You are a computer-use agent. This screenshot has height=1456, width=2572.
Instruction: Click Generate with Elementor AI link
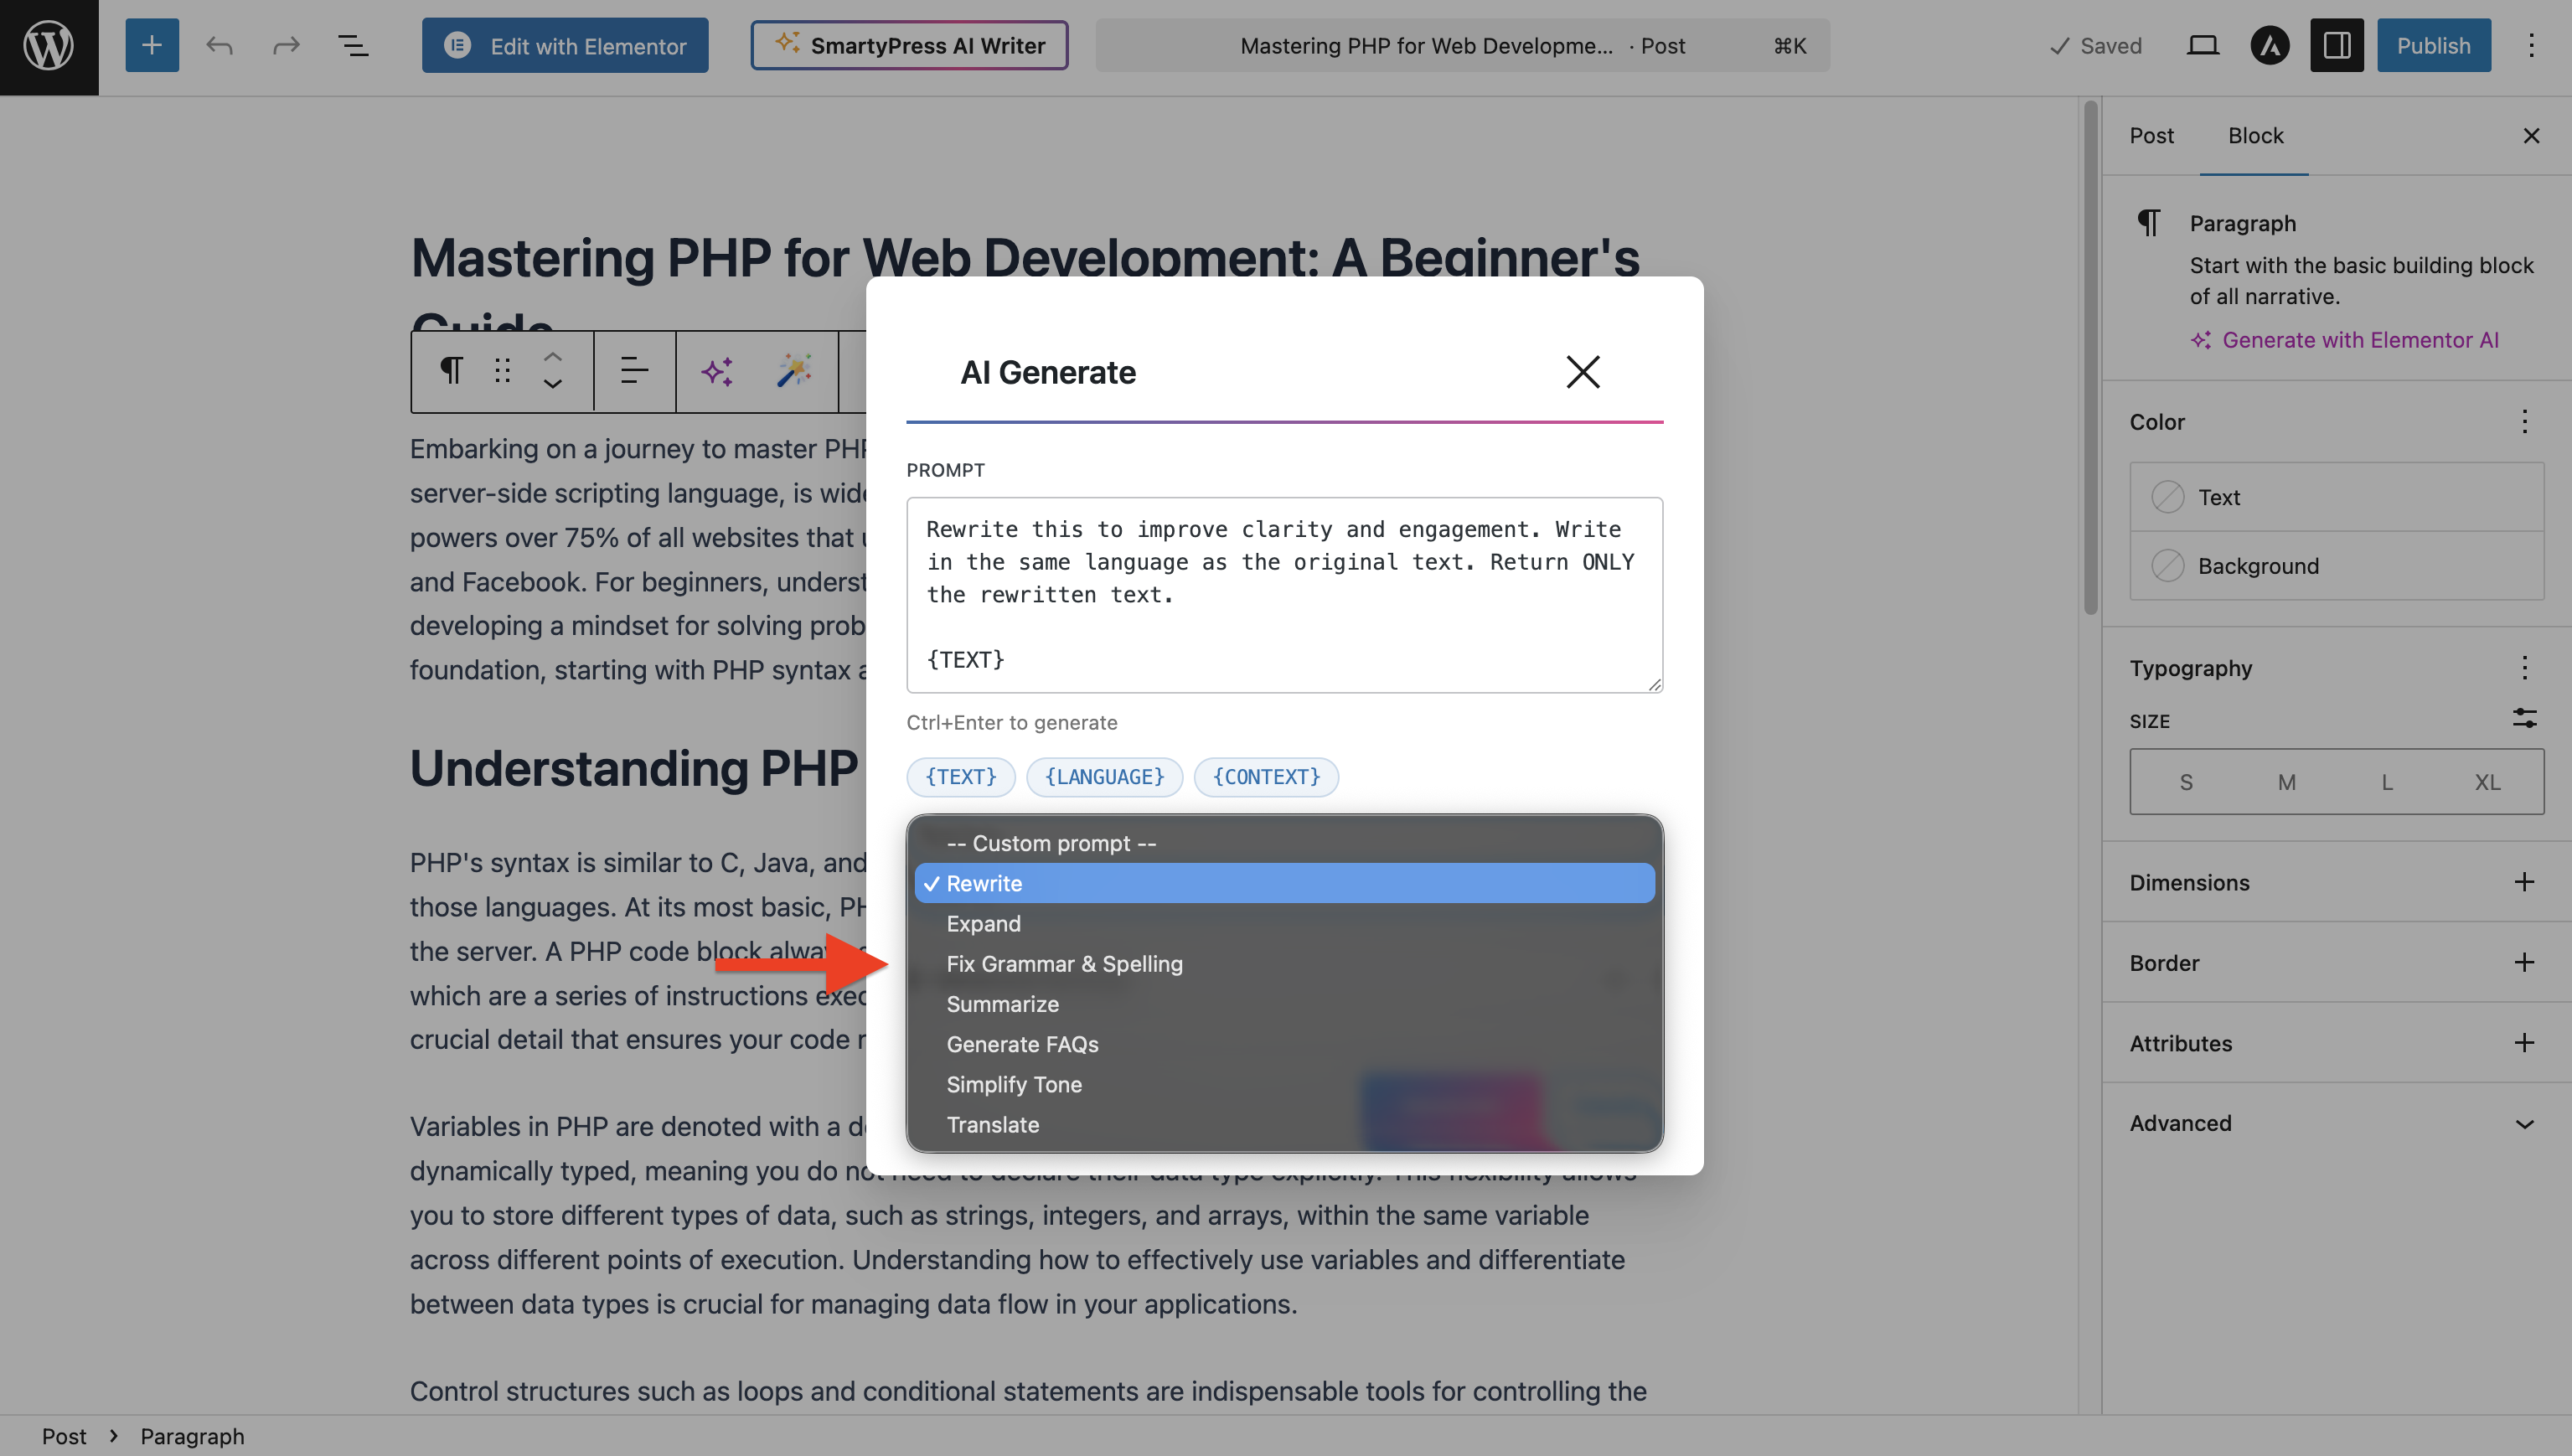pyautogui.click(x=2360, y=340)
